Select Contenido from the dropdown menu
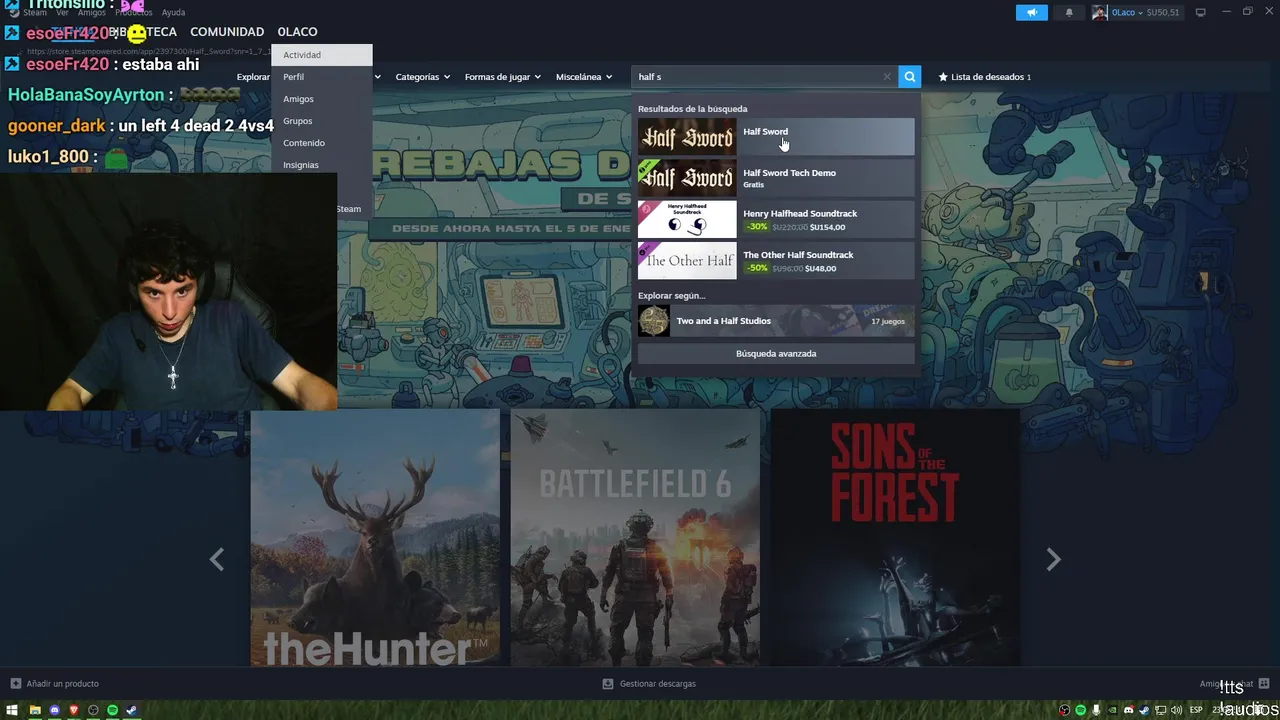 pyautogui.click(x=321, y=143)
